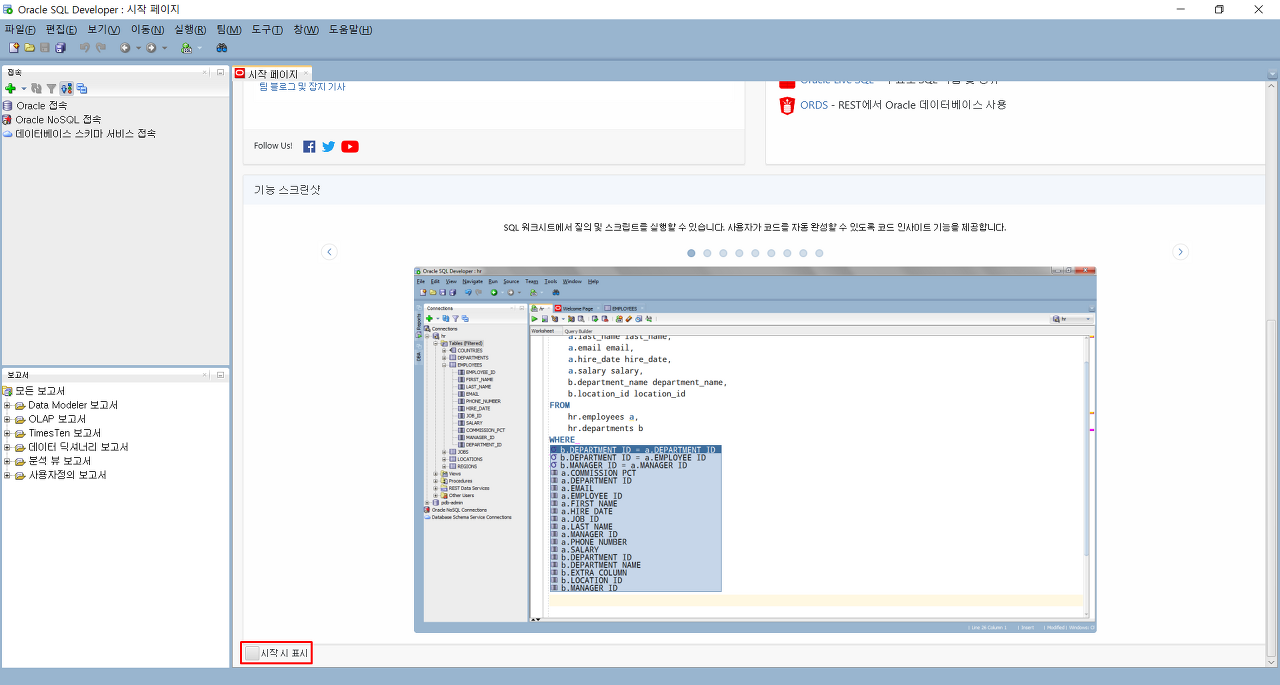Image resolution: width=1280 pixels, height=685 pixels.
Task: Close the 보고서 panel with its X icon
Action: coord(204,375)
